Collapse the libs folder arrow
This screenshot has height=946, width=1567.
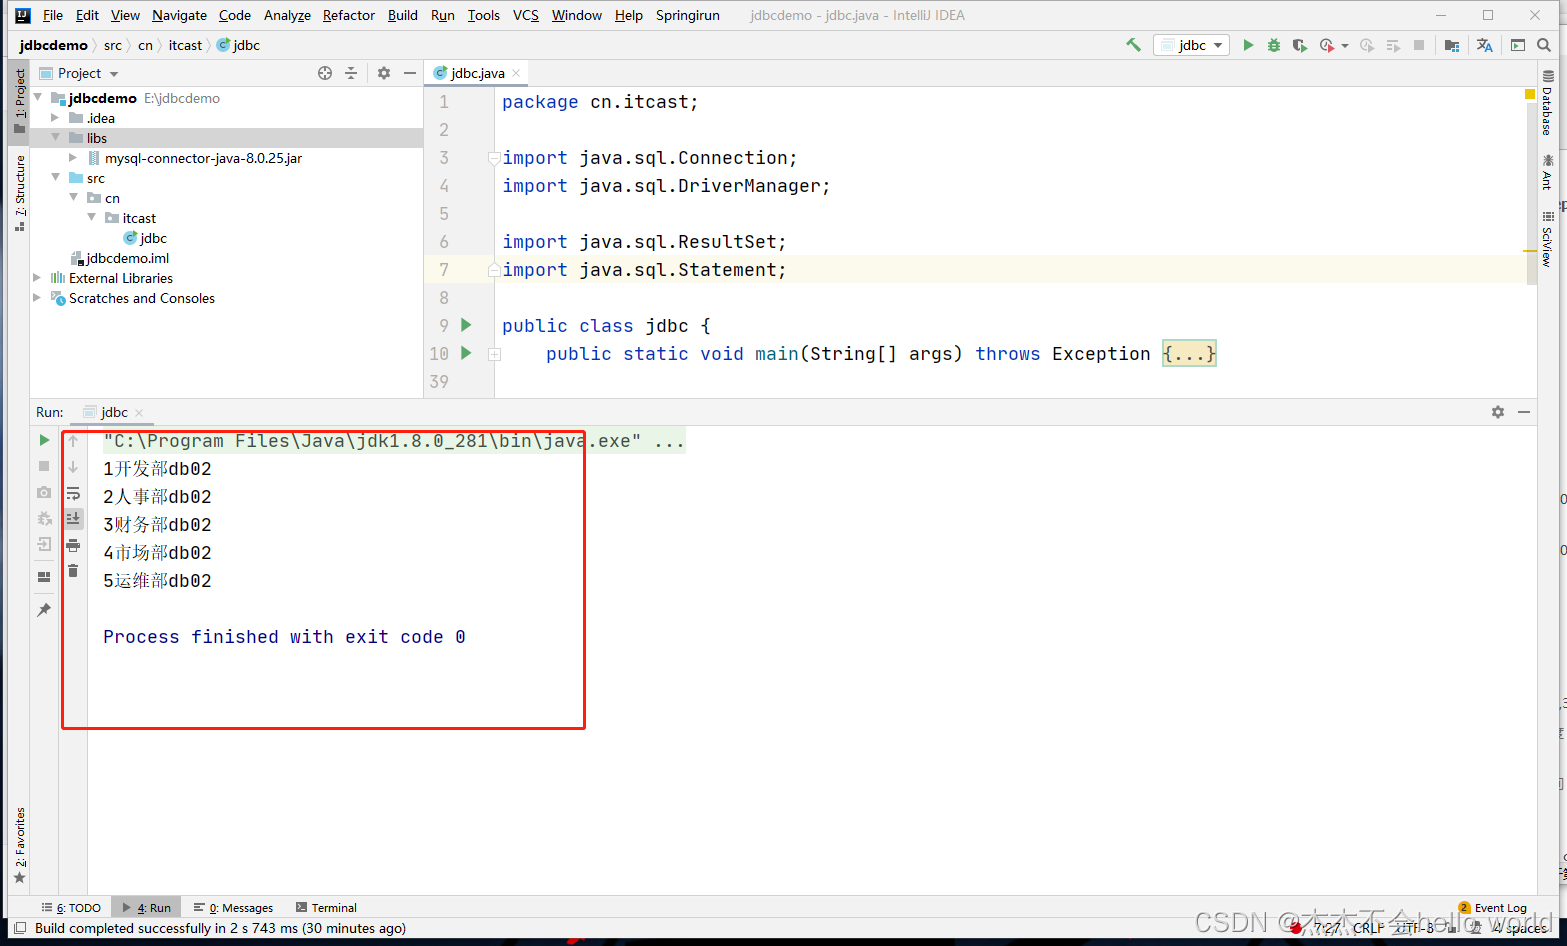[56, 137]
